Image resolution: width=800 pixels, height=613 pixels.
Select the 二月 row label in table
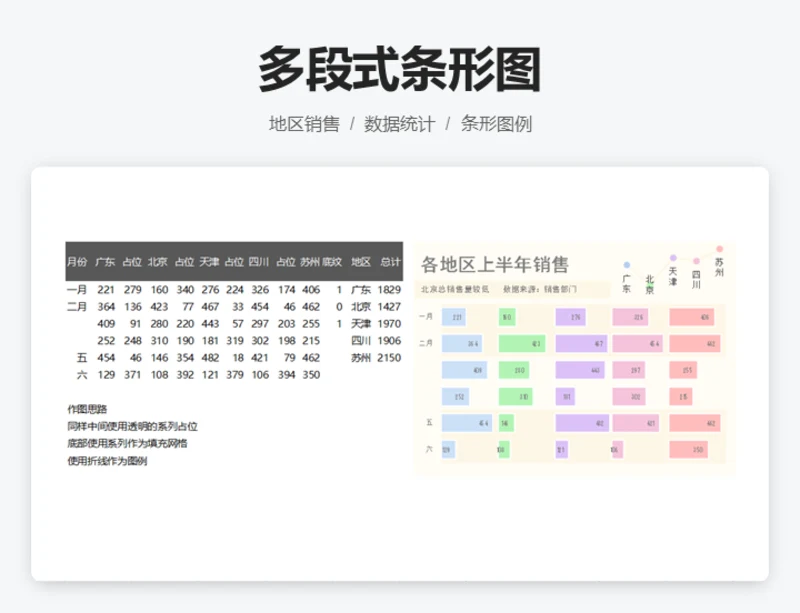pyautogui.click(x=77, y=307)
